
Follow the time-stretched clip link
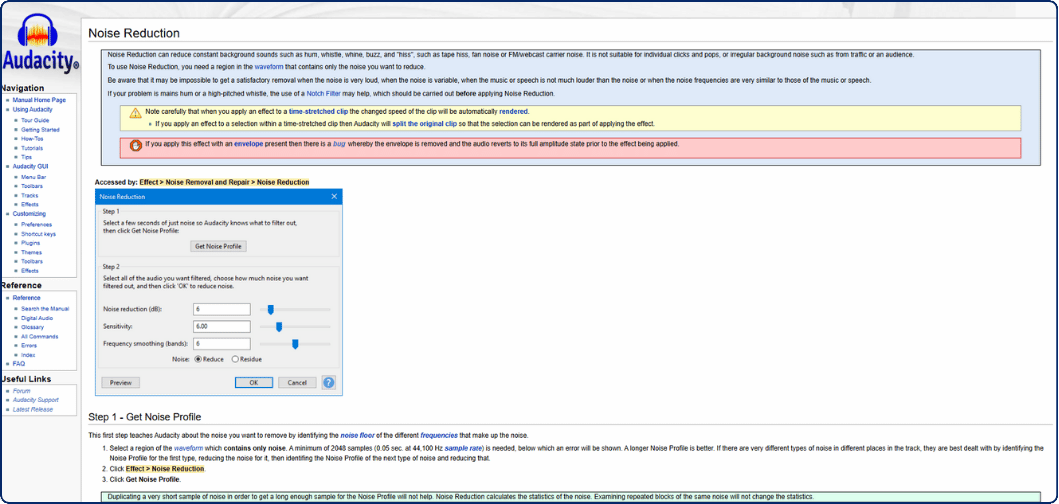pos(319,111)
